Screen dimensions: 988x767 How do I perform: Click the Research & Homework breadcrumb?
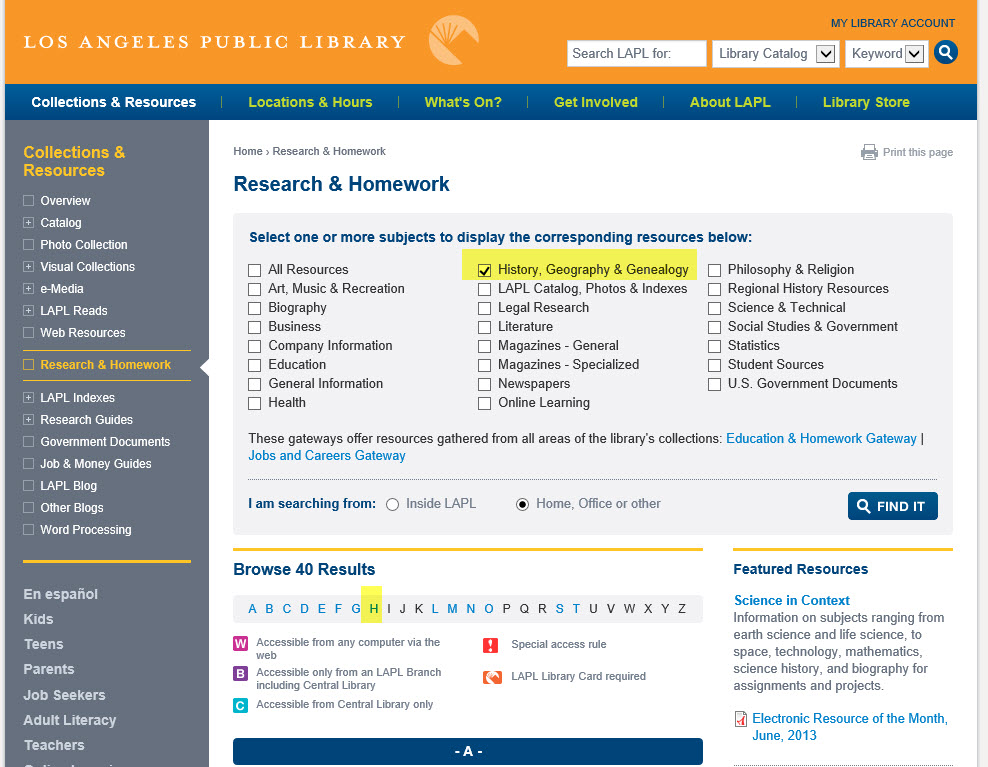pyautogui.click(x=329, y=151)
